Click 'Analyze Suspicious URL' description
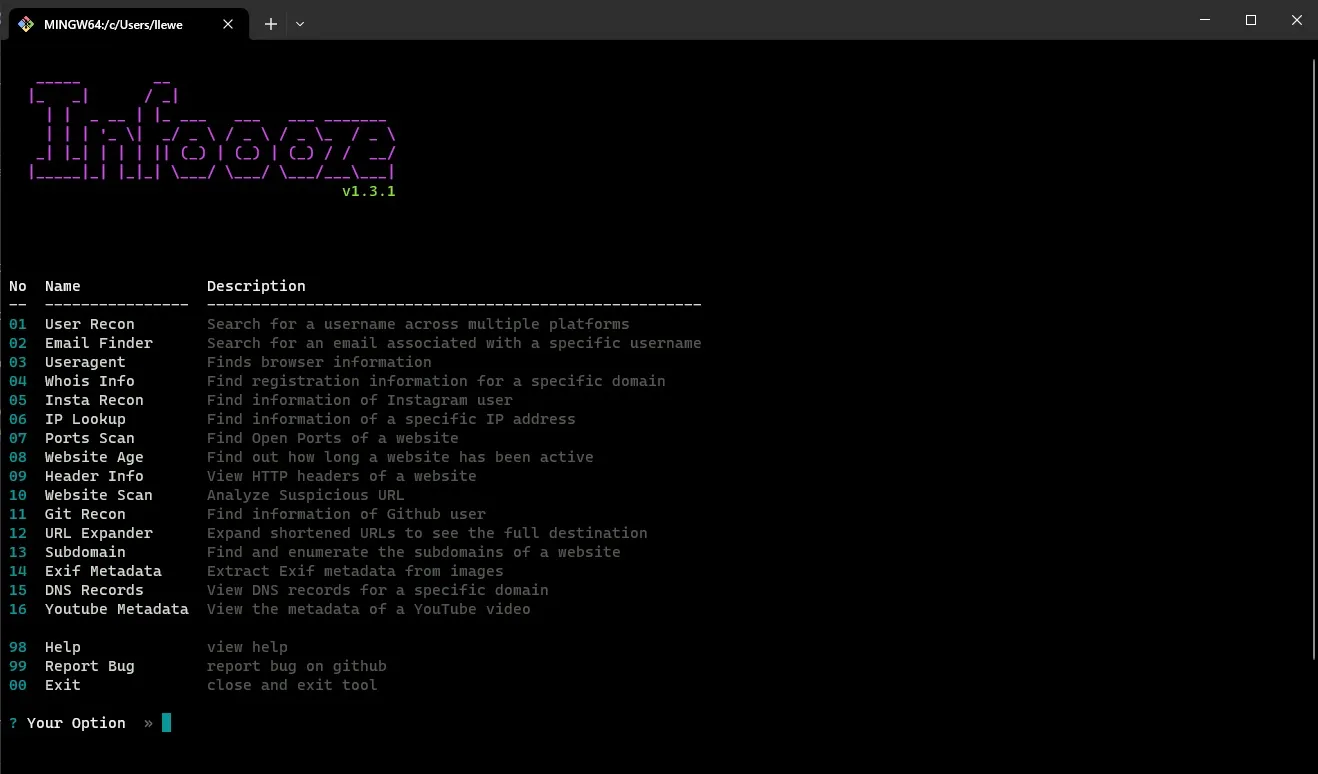The width and height of the screenshot is (1318, 774). tap(306, 495)
